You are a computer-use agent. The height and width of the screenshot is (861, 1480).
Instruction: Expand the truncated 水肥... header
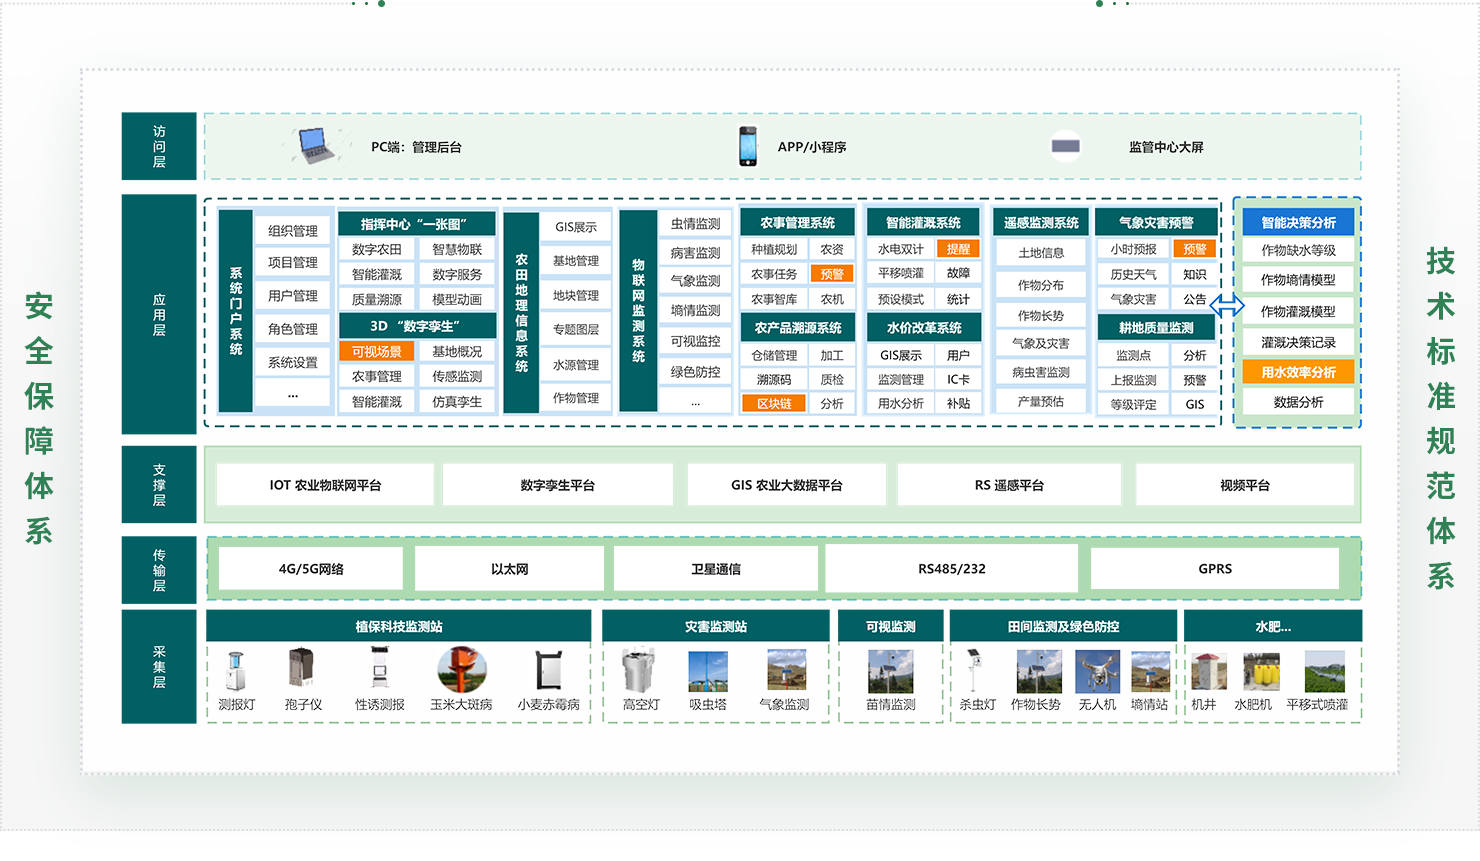click(x=1272, y=627)
